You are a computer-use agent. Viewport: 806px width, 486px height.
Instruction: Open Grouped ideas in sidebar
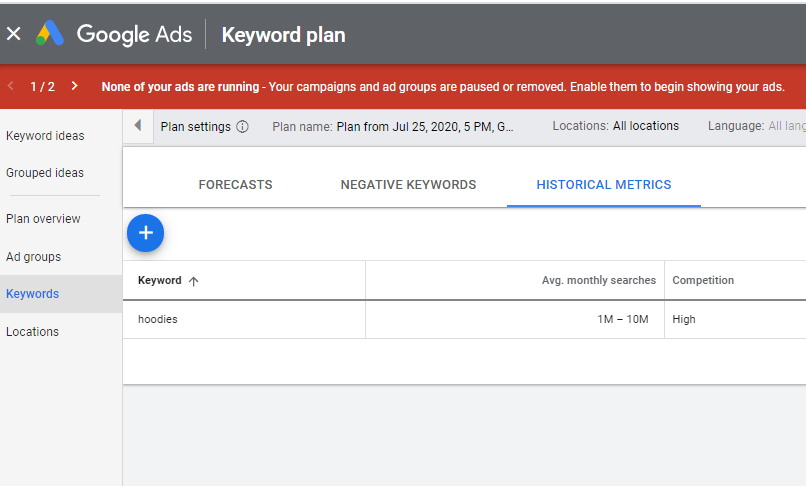click(x=45, y=173)
